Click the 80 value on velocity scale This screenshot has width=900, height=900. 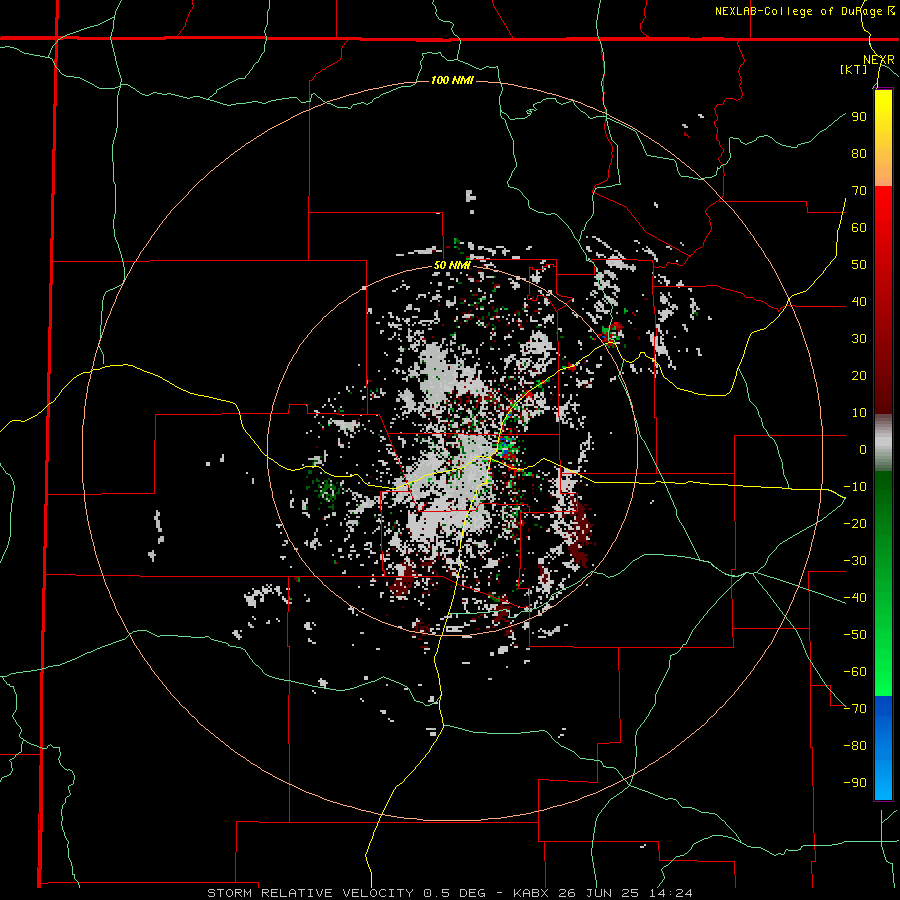(859, 154)
